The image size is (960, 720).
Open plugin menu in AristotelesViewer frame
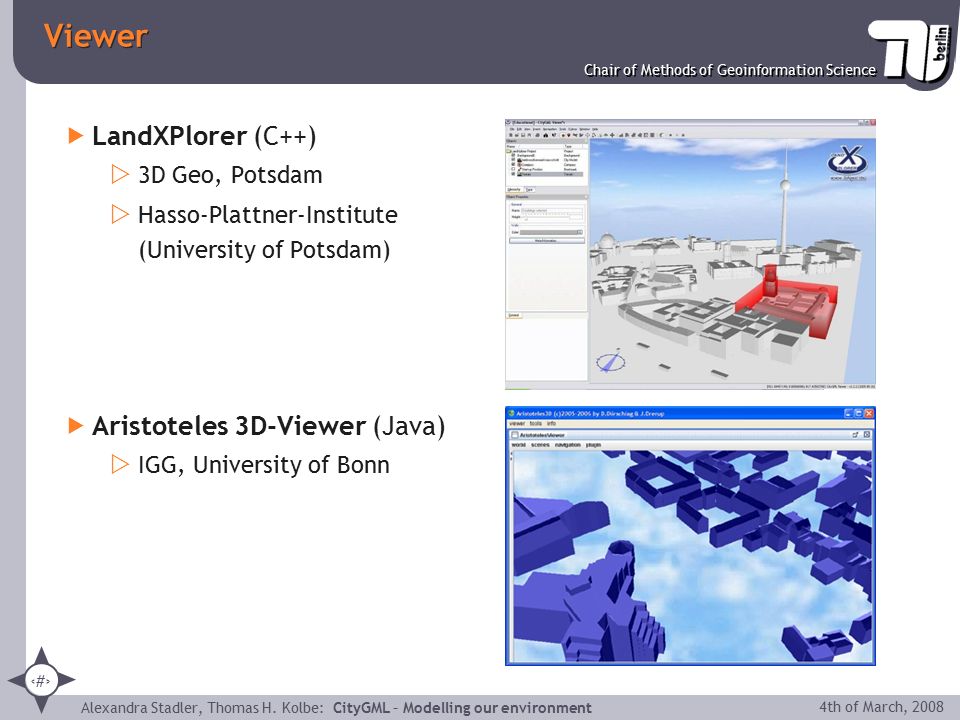coord(593,444)
